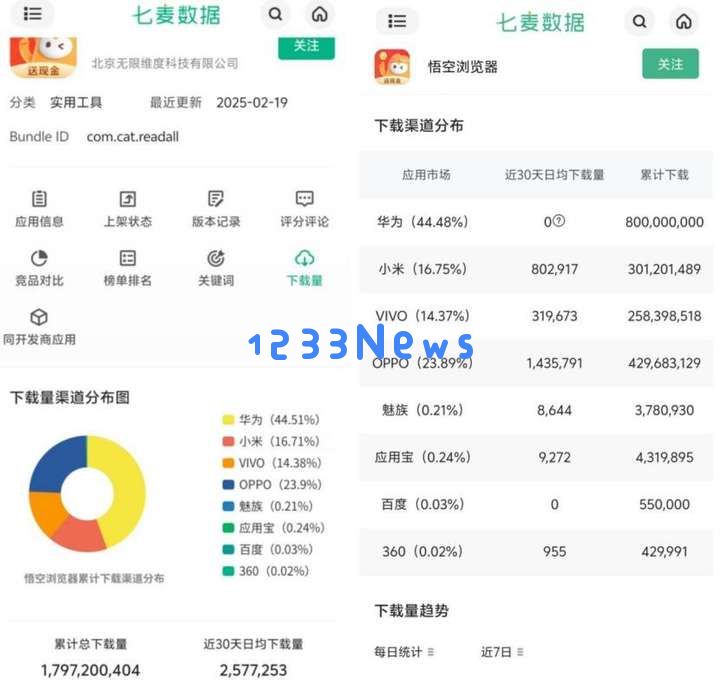Viewport: 720px width, 685px height.
Task: Toggle the 魅族 (0.21%) legend entry
Action: (268, 506)
